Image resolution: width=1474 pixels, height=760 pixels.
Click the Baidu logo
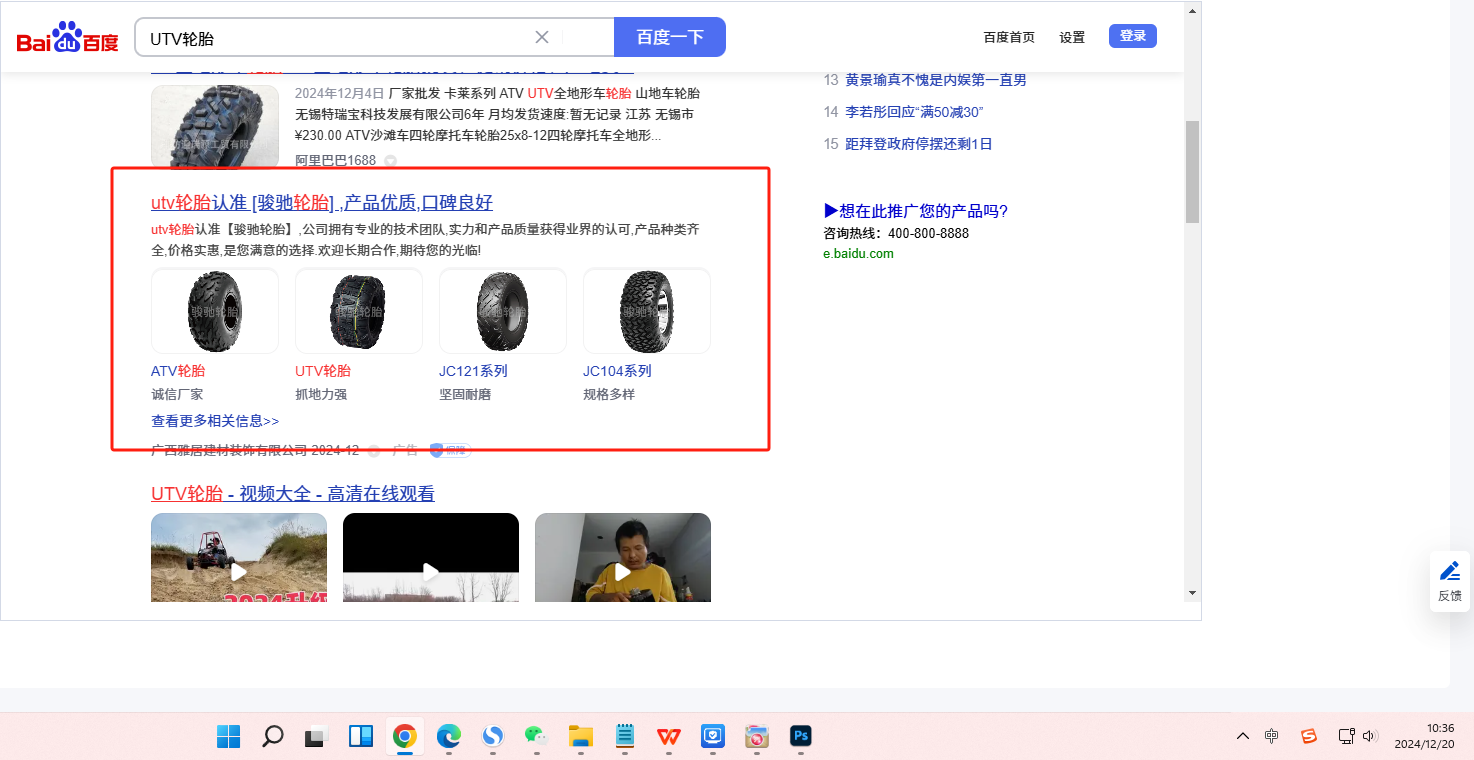[67, 39]
